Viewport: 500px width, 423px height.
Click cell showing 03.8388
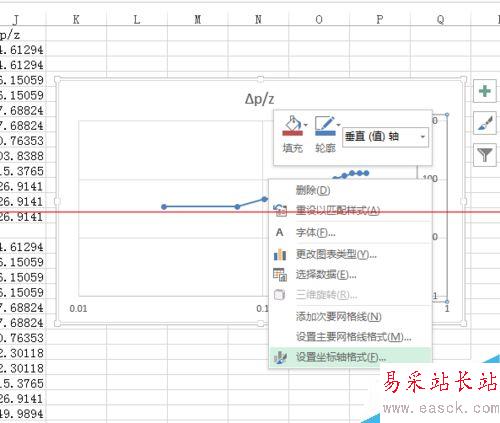tap(23, 156)
